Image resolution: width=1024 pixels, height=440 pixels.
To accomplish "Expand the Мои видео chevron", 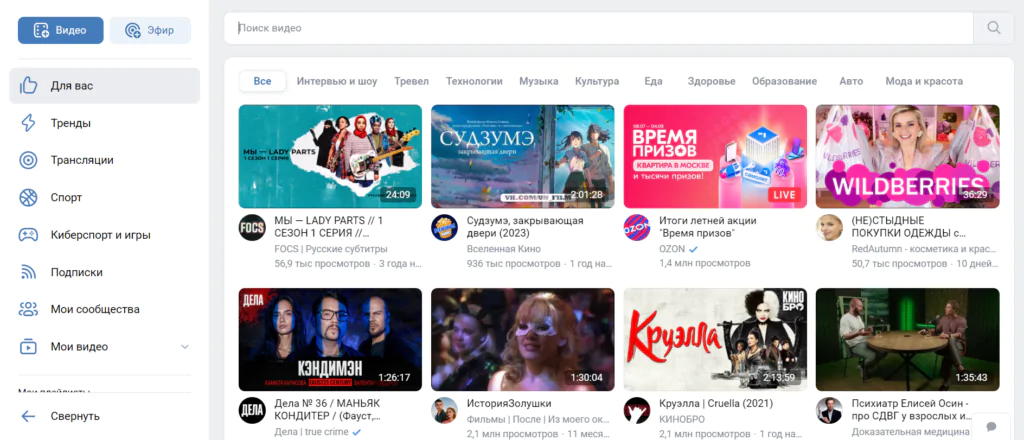I will click(185, 347).
